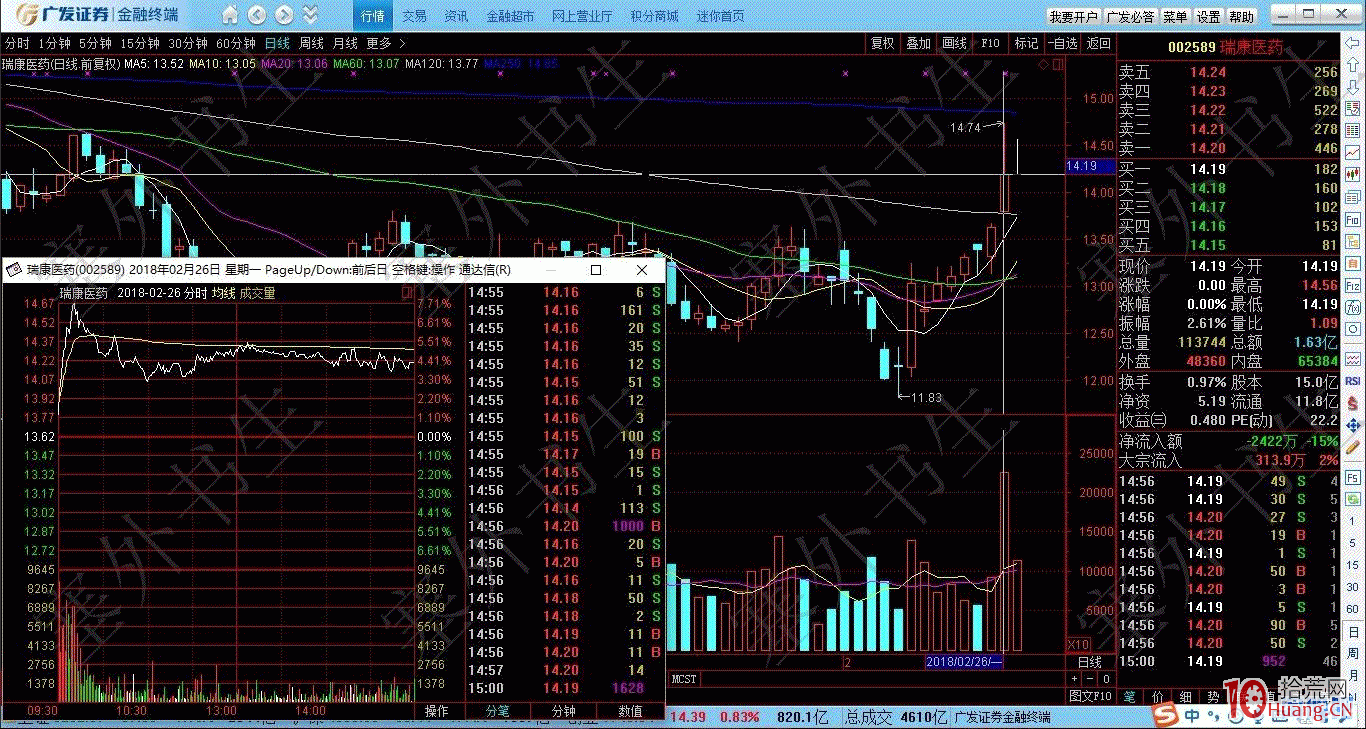Open the 菜单 menu
1366x729 pixels.
click(x=1175, y=17)
